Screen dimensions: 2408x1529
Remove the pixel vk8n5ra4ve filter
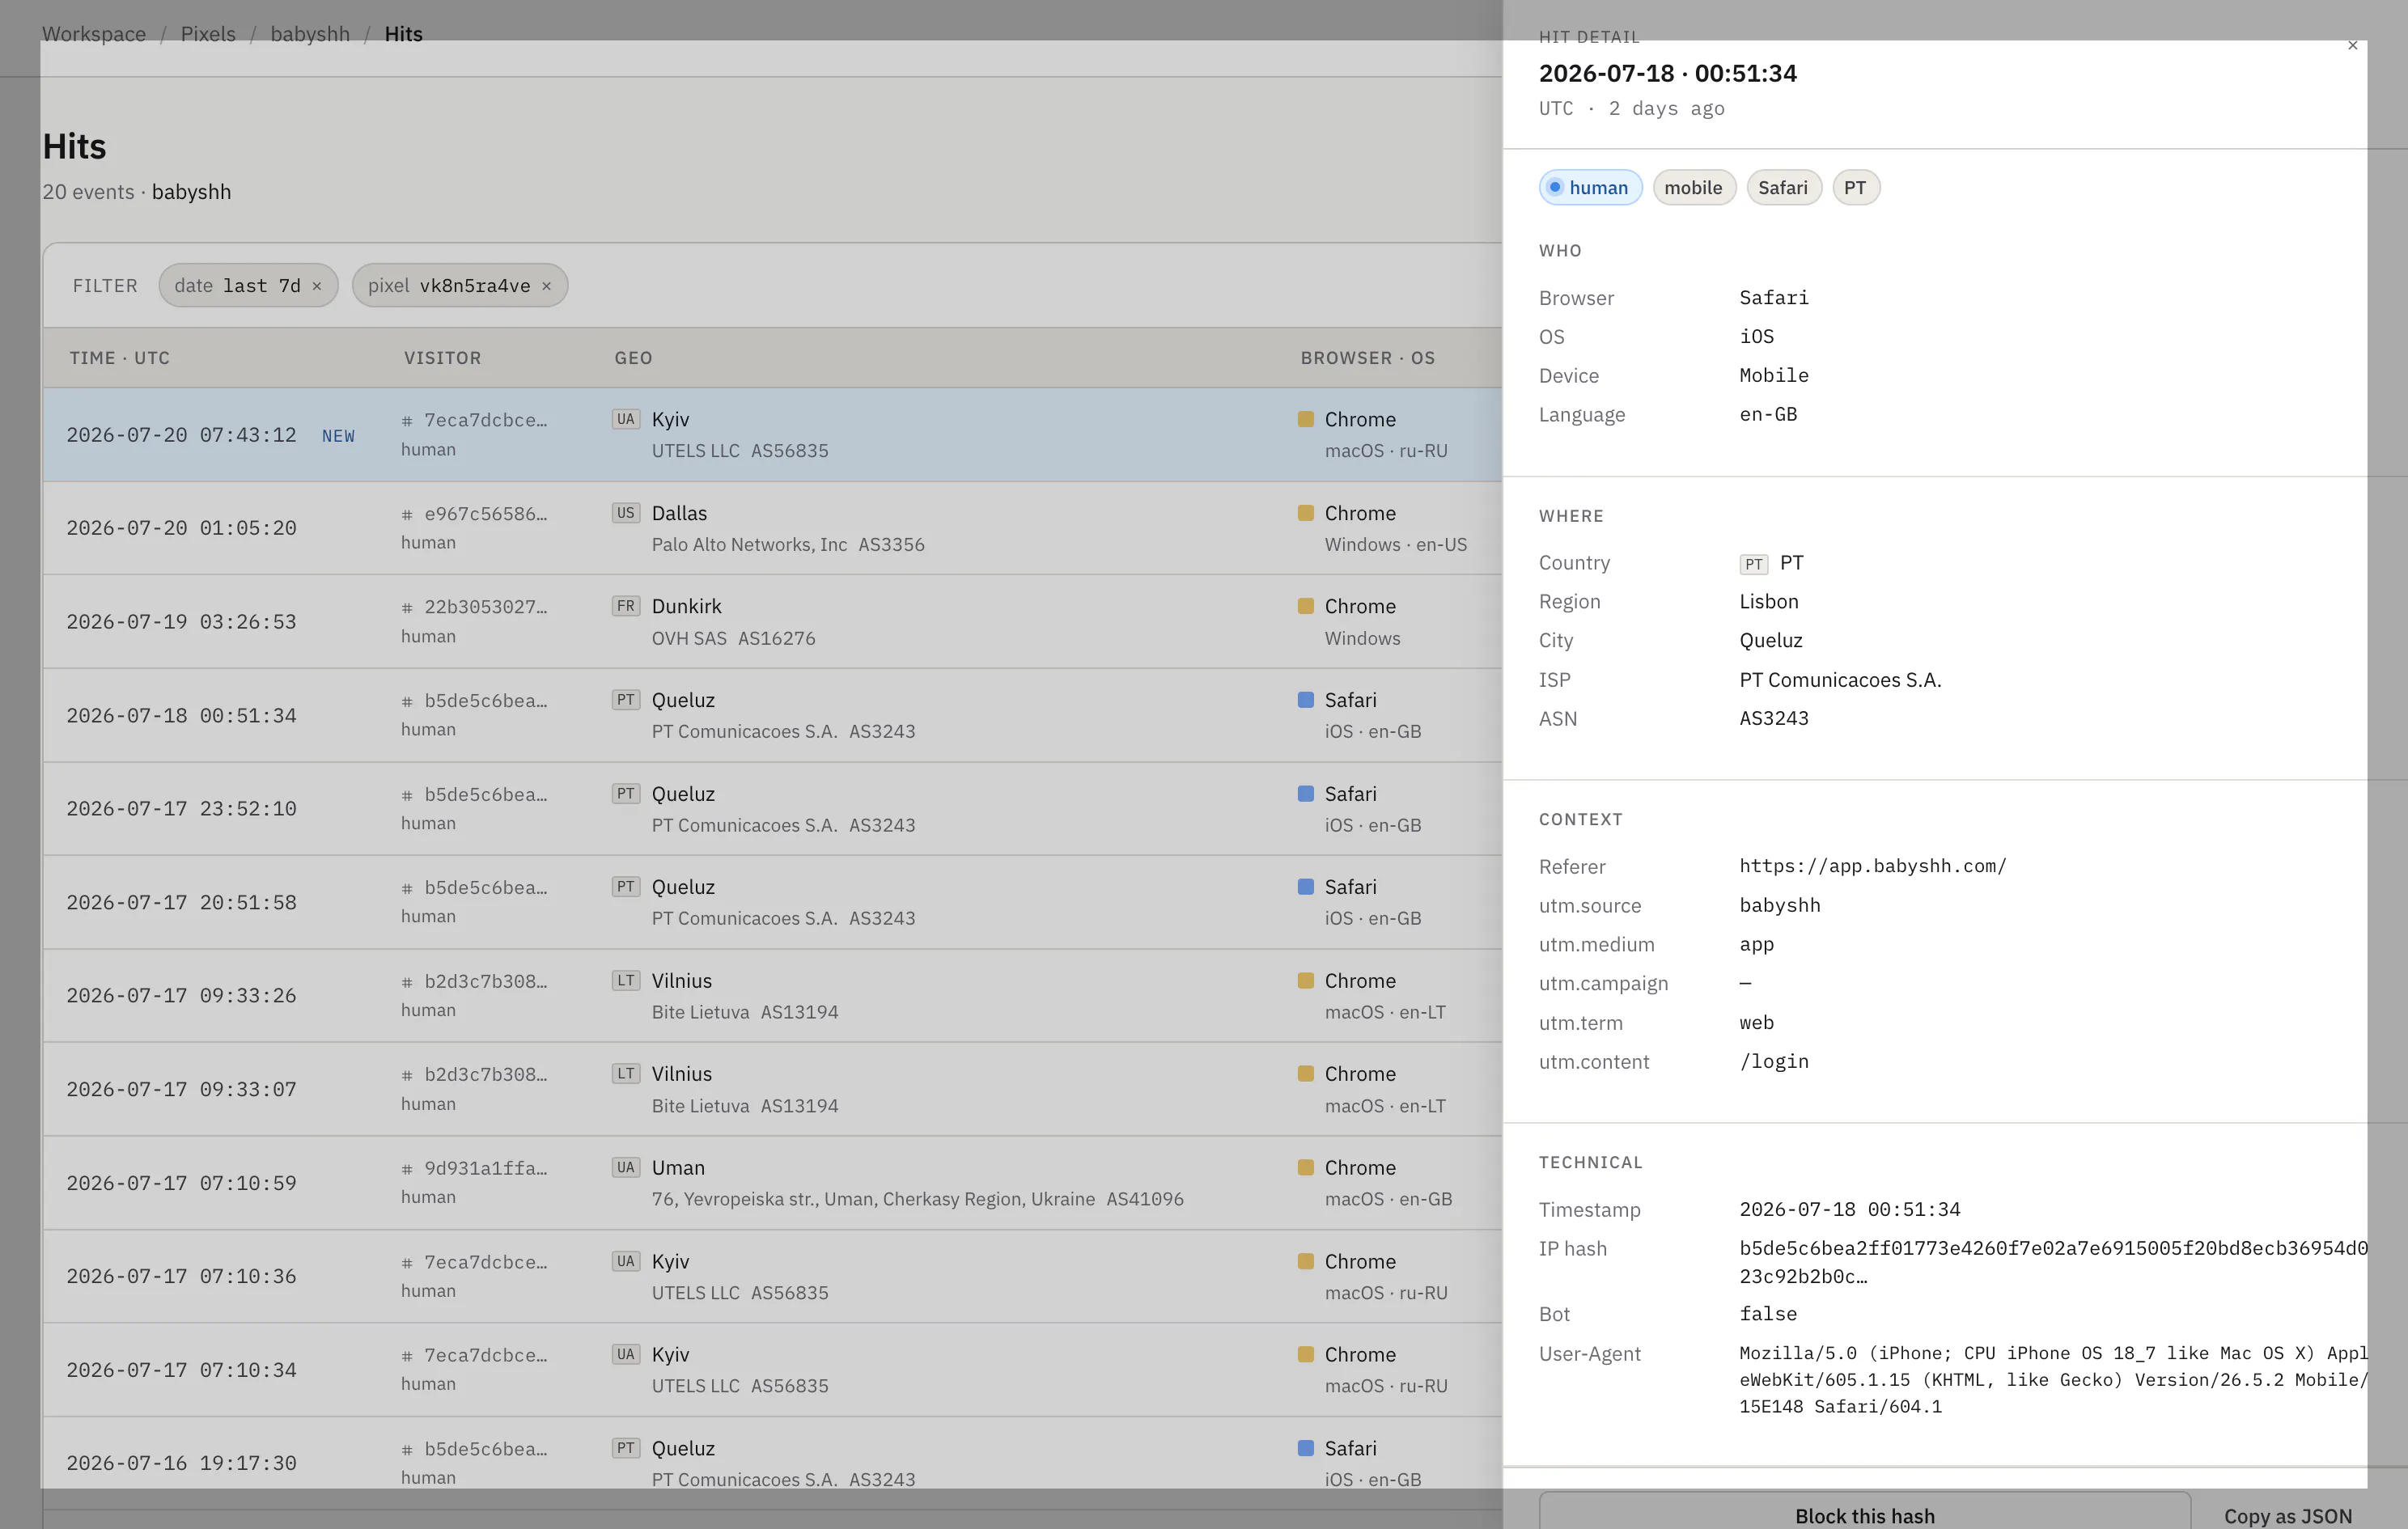coord(546,286)
